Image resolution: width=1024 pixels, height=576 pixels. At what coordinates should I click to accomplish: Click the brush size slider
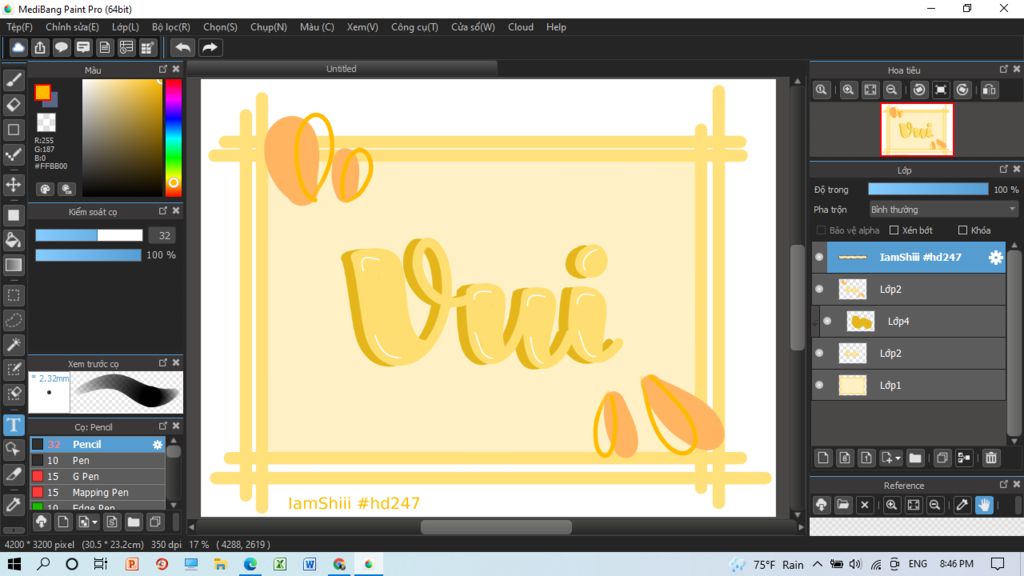click(x=89, y=235)
